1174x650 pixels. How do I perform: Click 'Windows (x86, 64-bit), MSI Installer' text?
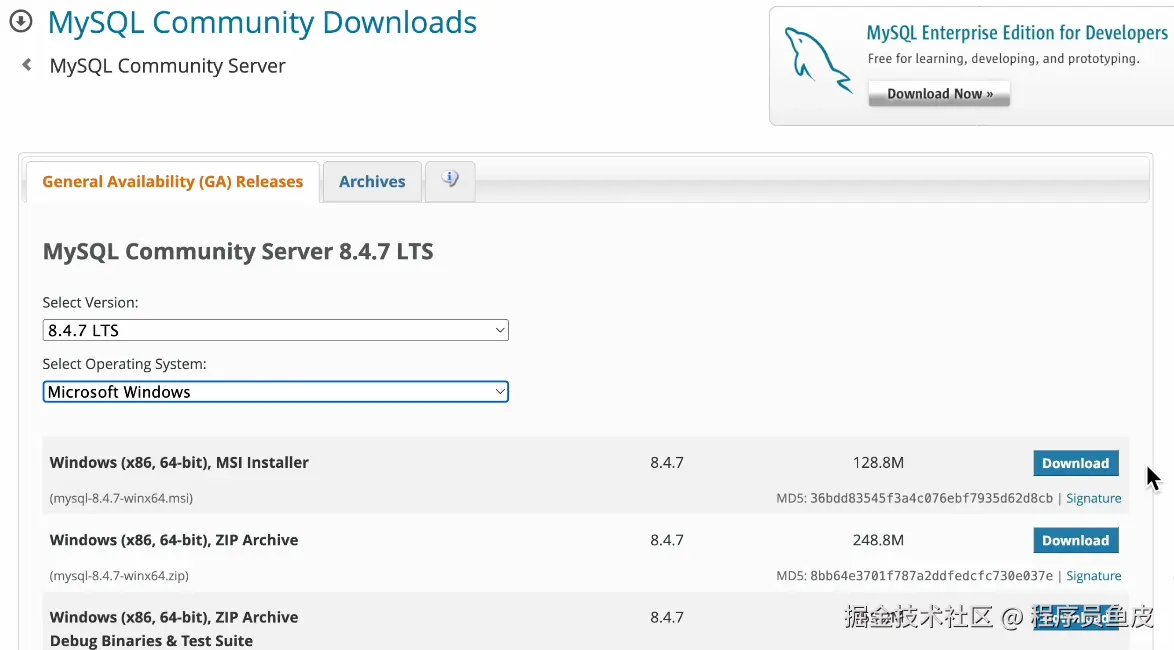tap(179, 463)
